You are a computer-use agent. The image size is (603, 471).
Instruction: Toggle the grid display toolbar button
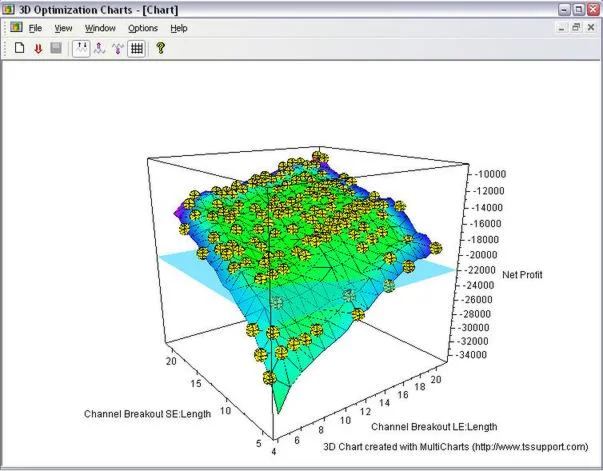tap(137, 48)
